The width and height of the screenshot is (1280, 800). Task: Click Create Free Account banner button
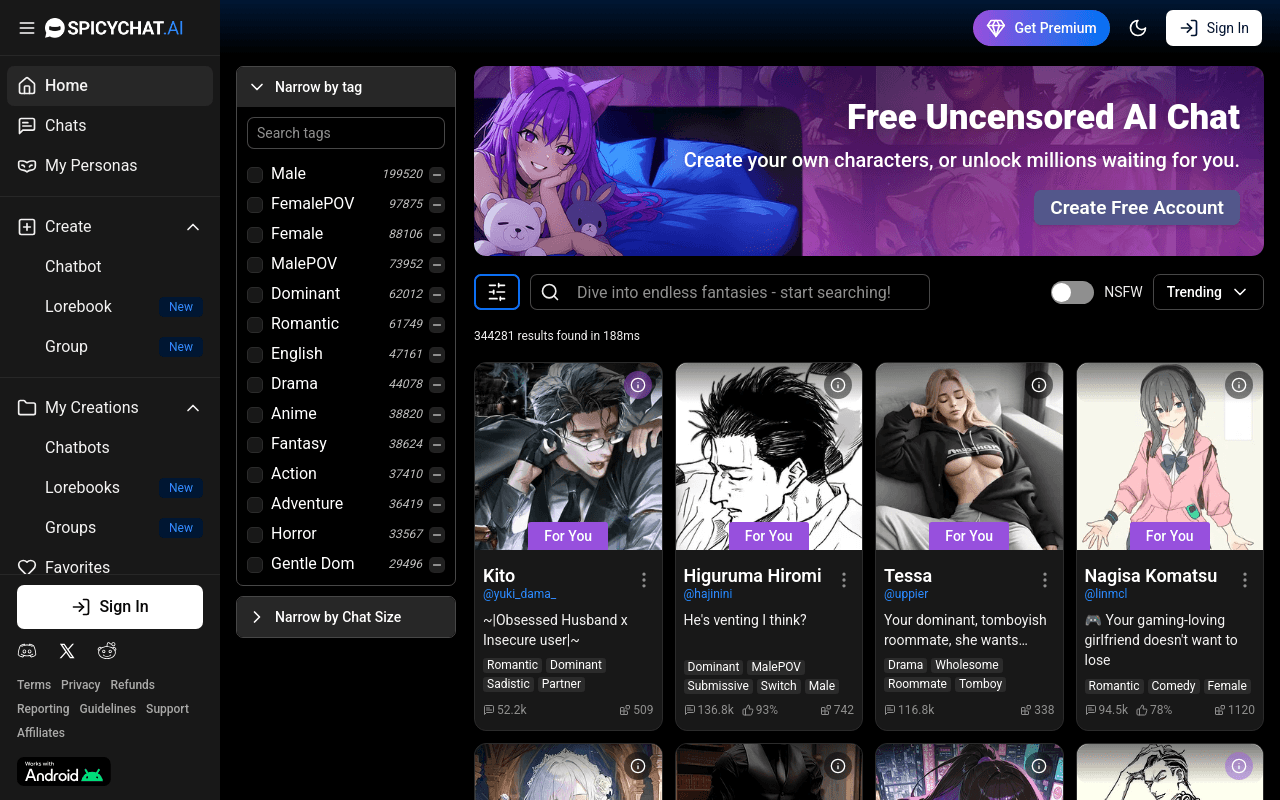tap(1136, 208)
